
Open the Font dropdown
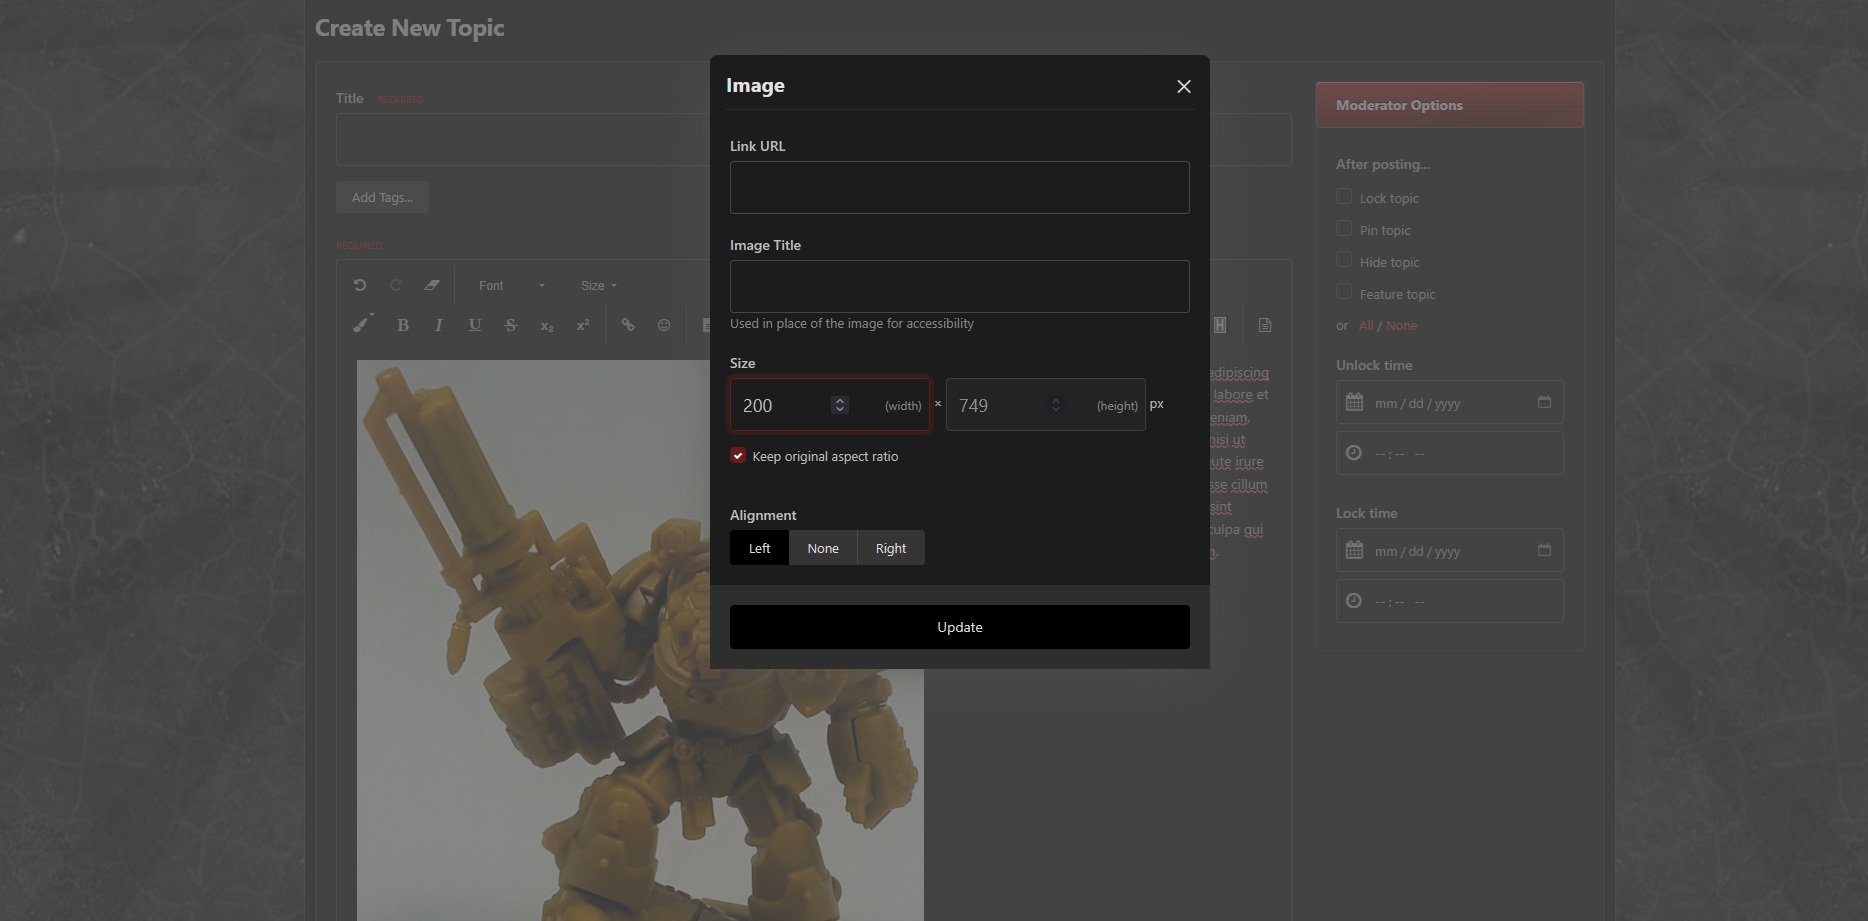pyautogui.click(x=511, y=286)
